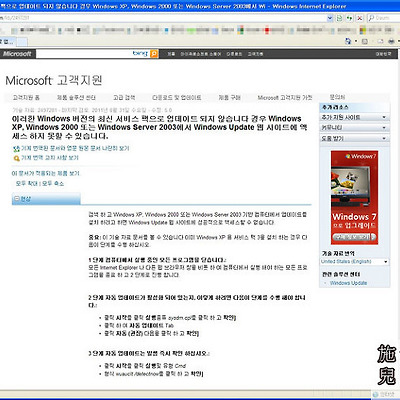Image resolution: width=400 pixels, height=400 pixels.
Task: Click the bullet mentioning sysdm.cpl
Action: (x=170, y=318)
